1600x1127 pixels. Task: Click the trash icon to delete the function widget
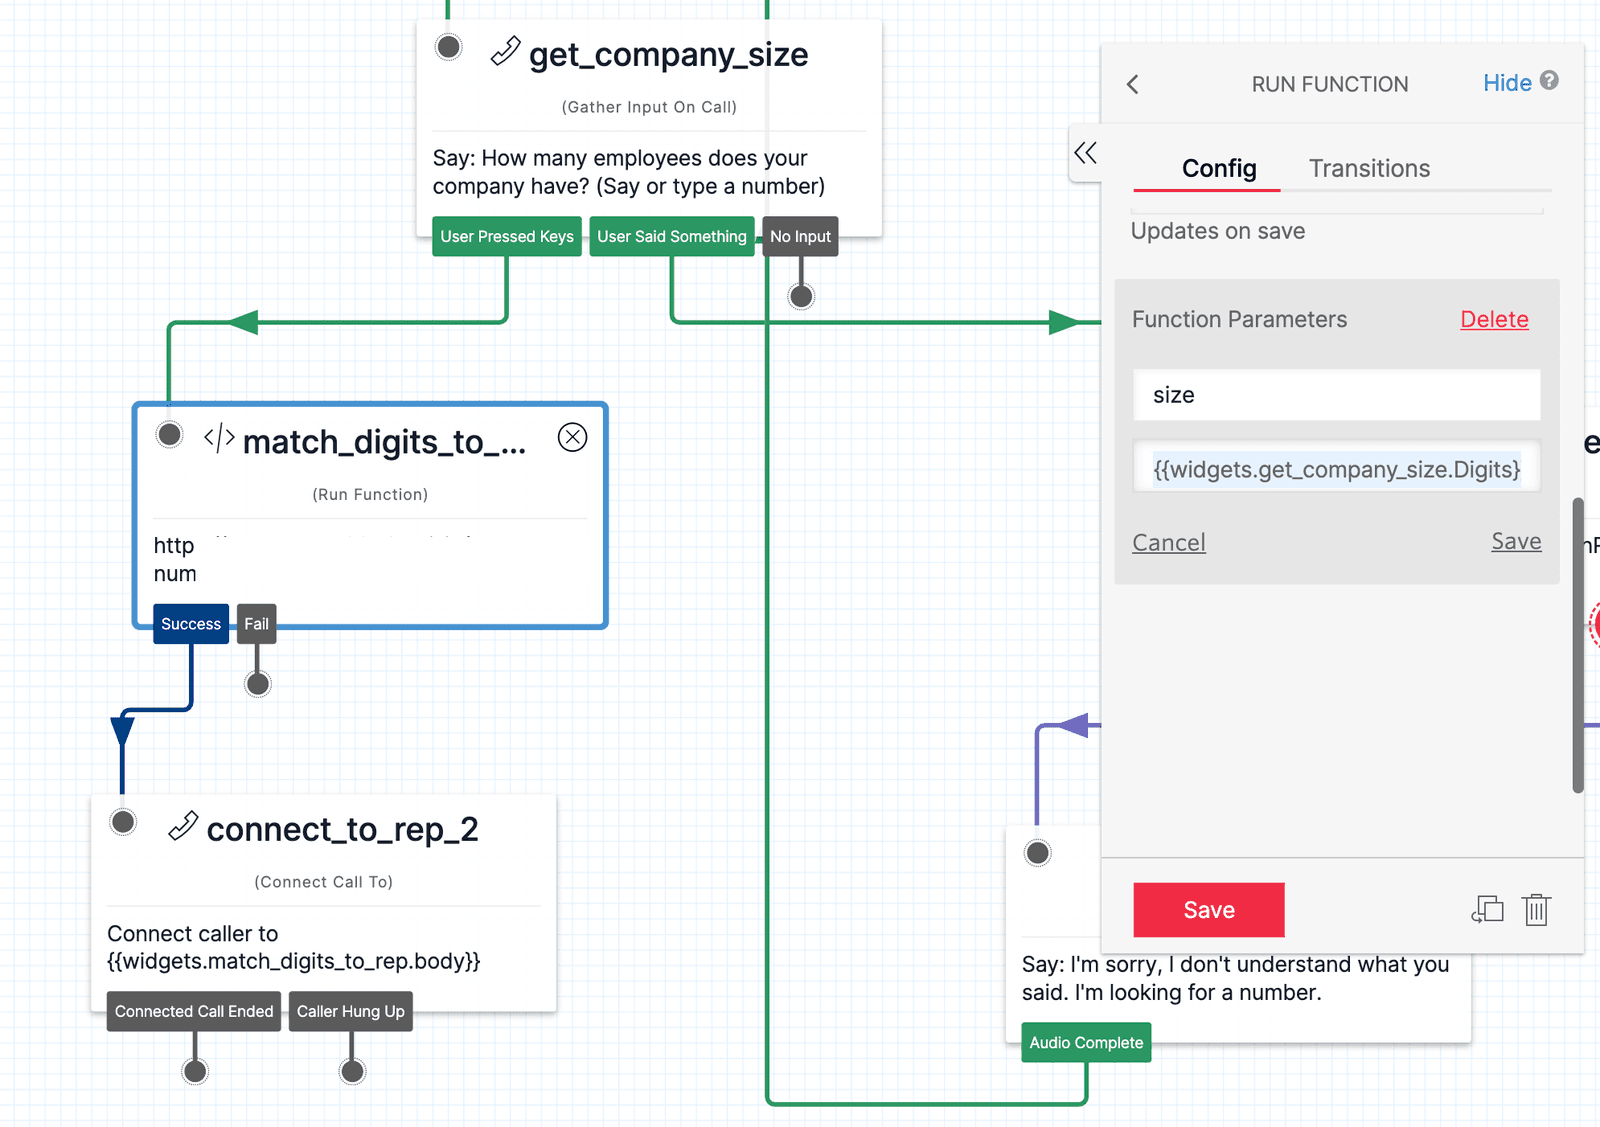coord(1536,910)
